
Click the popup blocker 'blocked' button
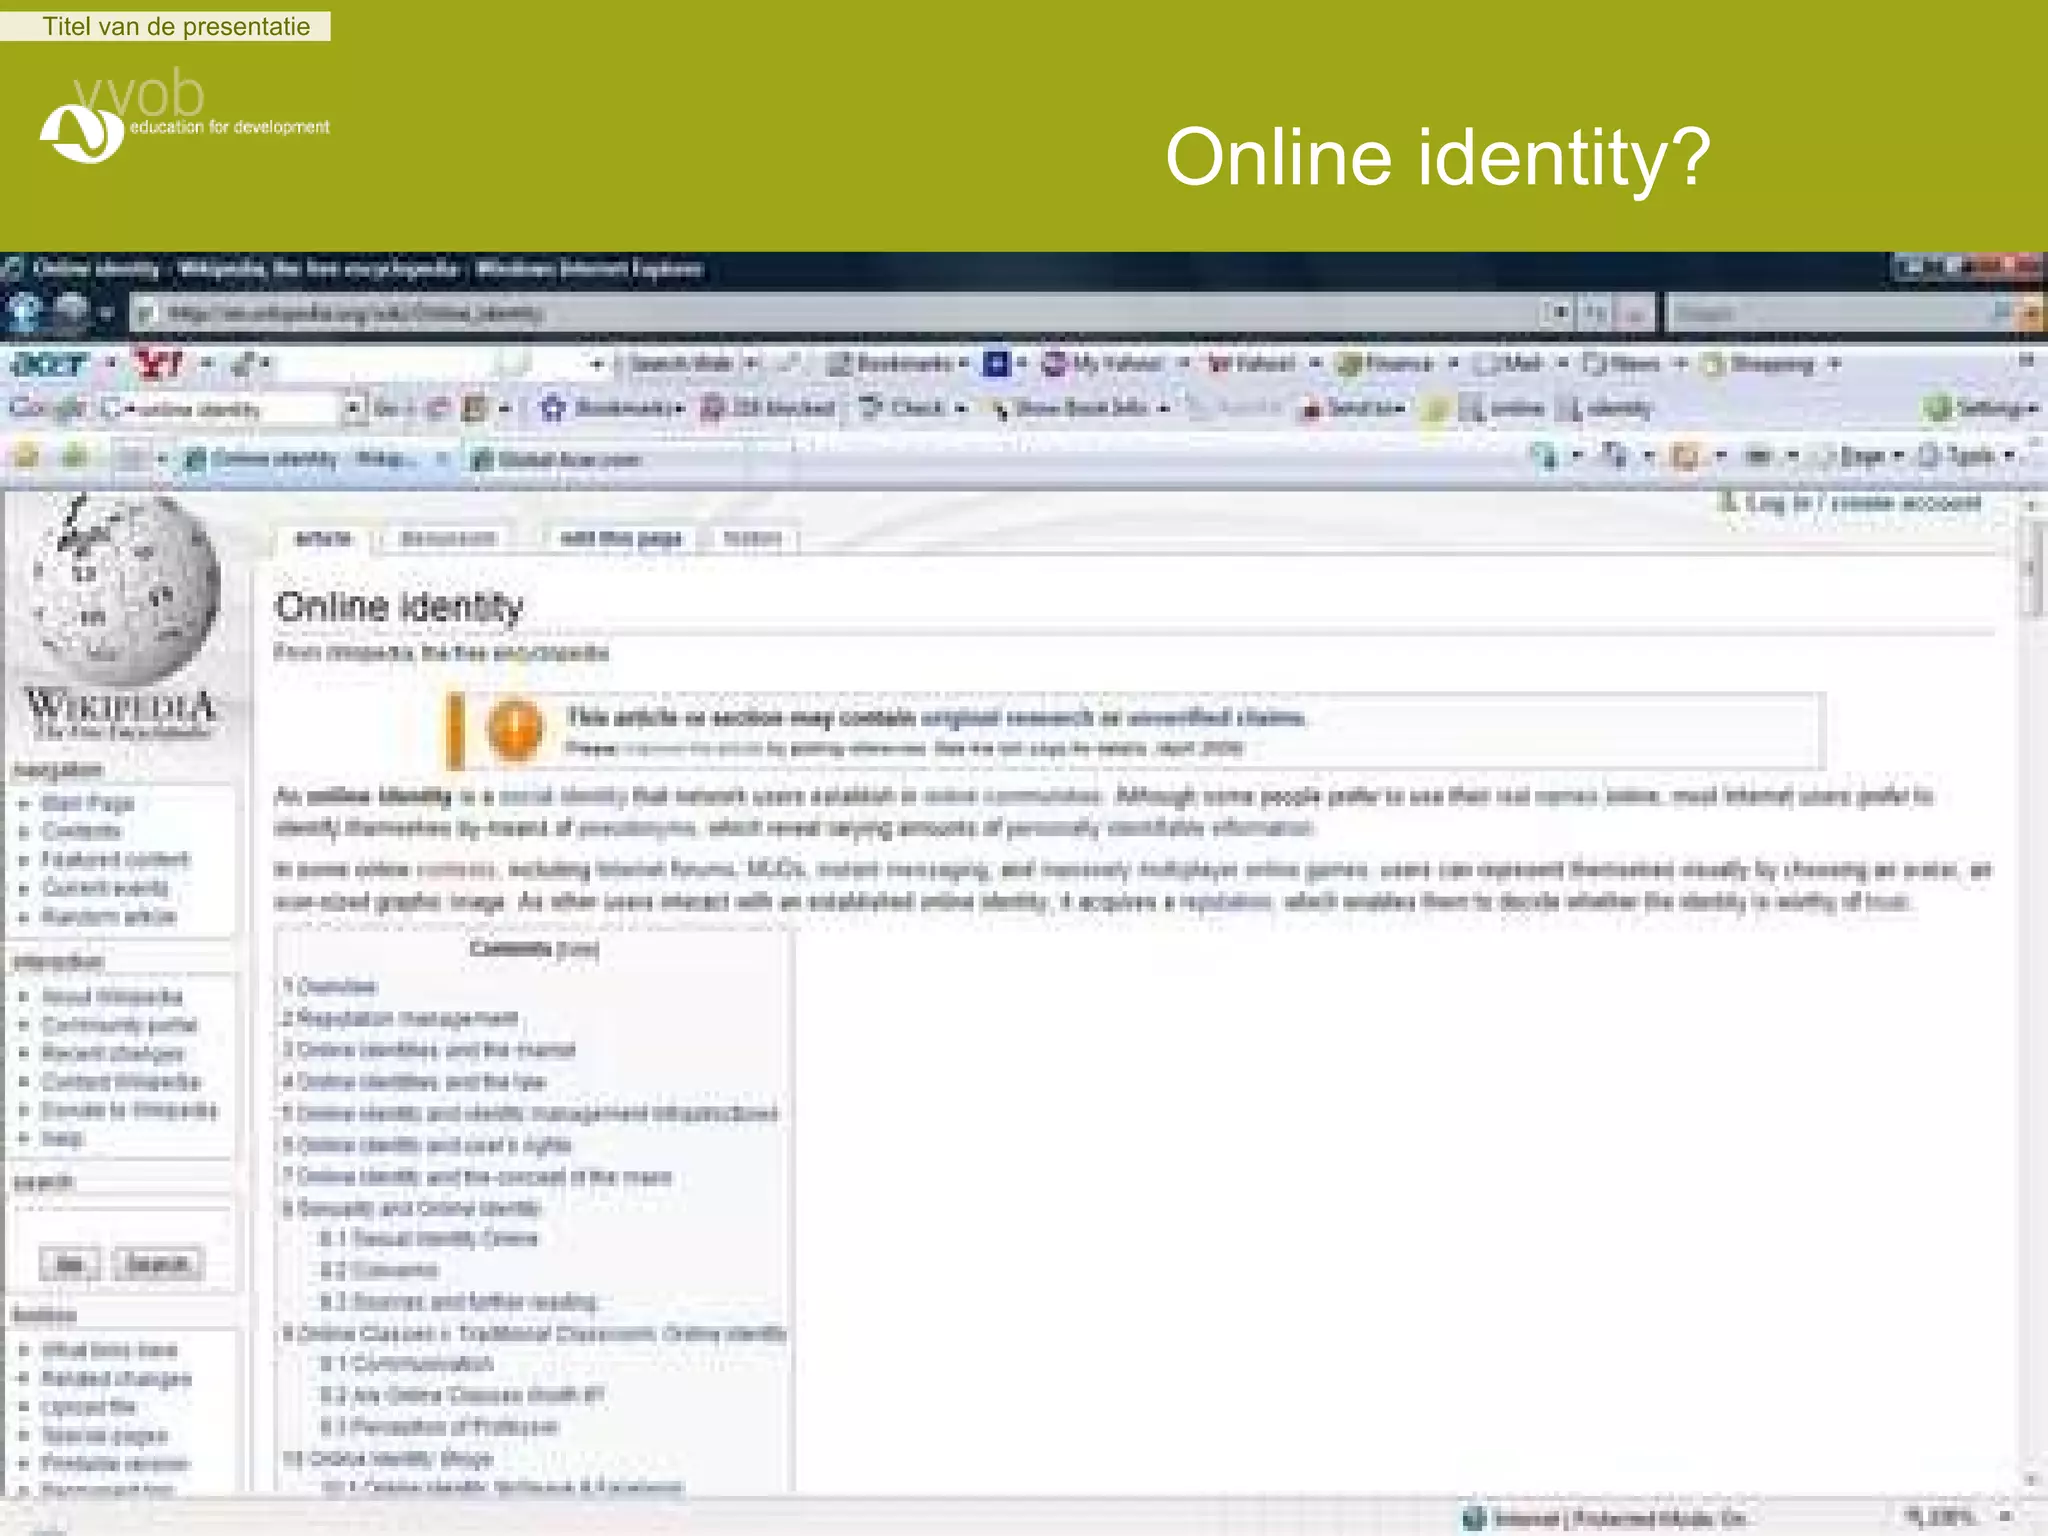coord(768,408)
